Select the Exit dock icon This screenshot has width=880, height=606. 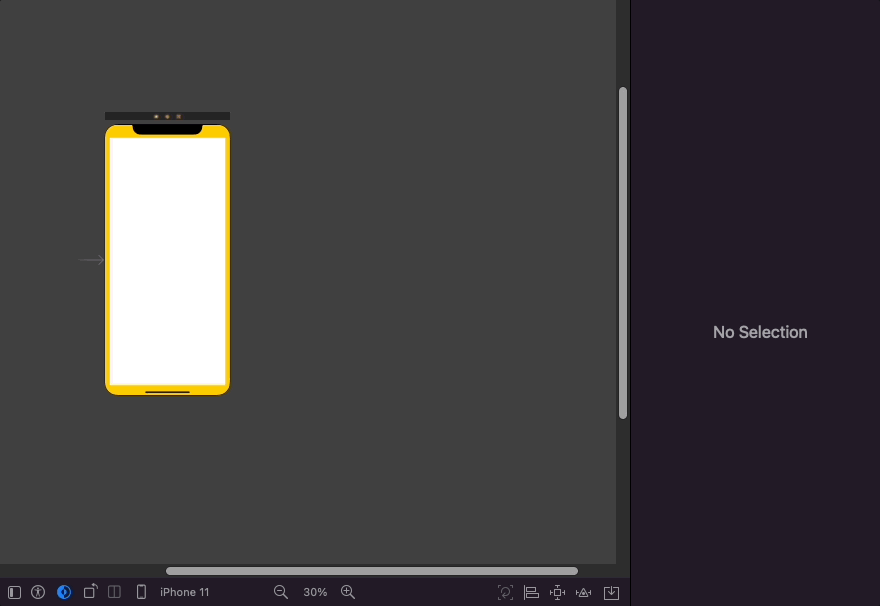pyautogui.click(x=178, y=116)
